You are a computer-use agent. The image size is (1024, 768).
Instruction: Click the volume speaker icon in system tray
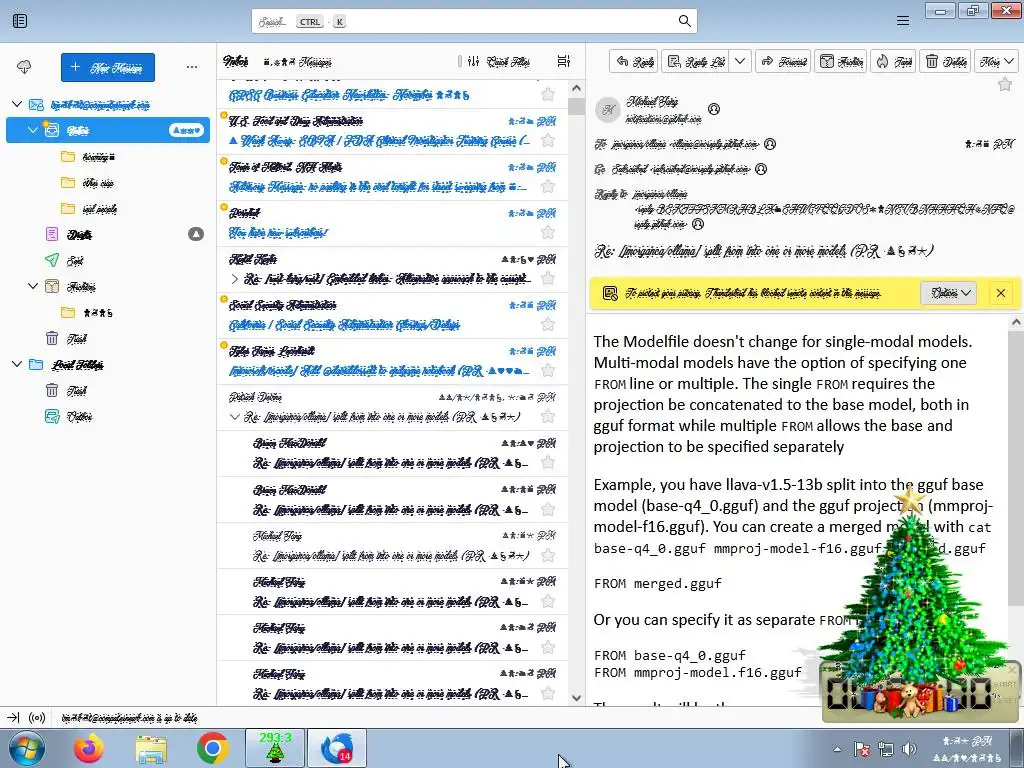[908, 749]
